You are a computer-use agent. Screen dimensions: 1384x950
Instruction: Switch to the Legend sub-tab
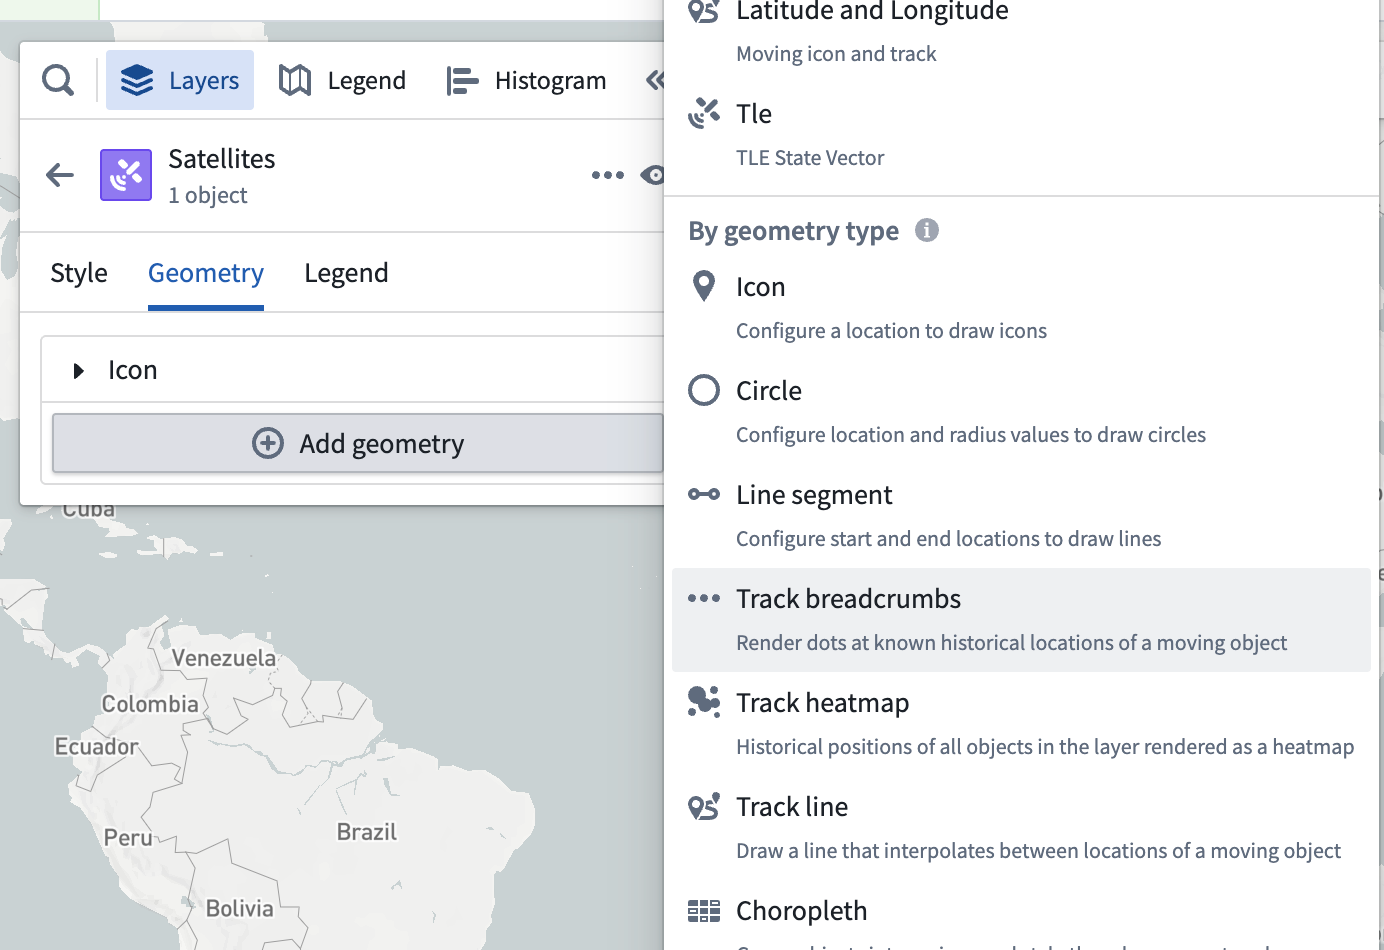[x=346, y=273]
